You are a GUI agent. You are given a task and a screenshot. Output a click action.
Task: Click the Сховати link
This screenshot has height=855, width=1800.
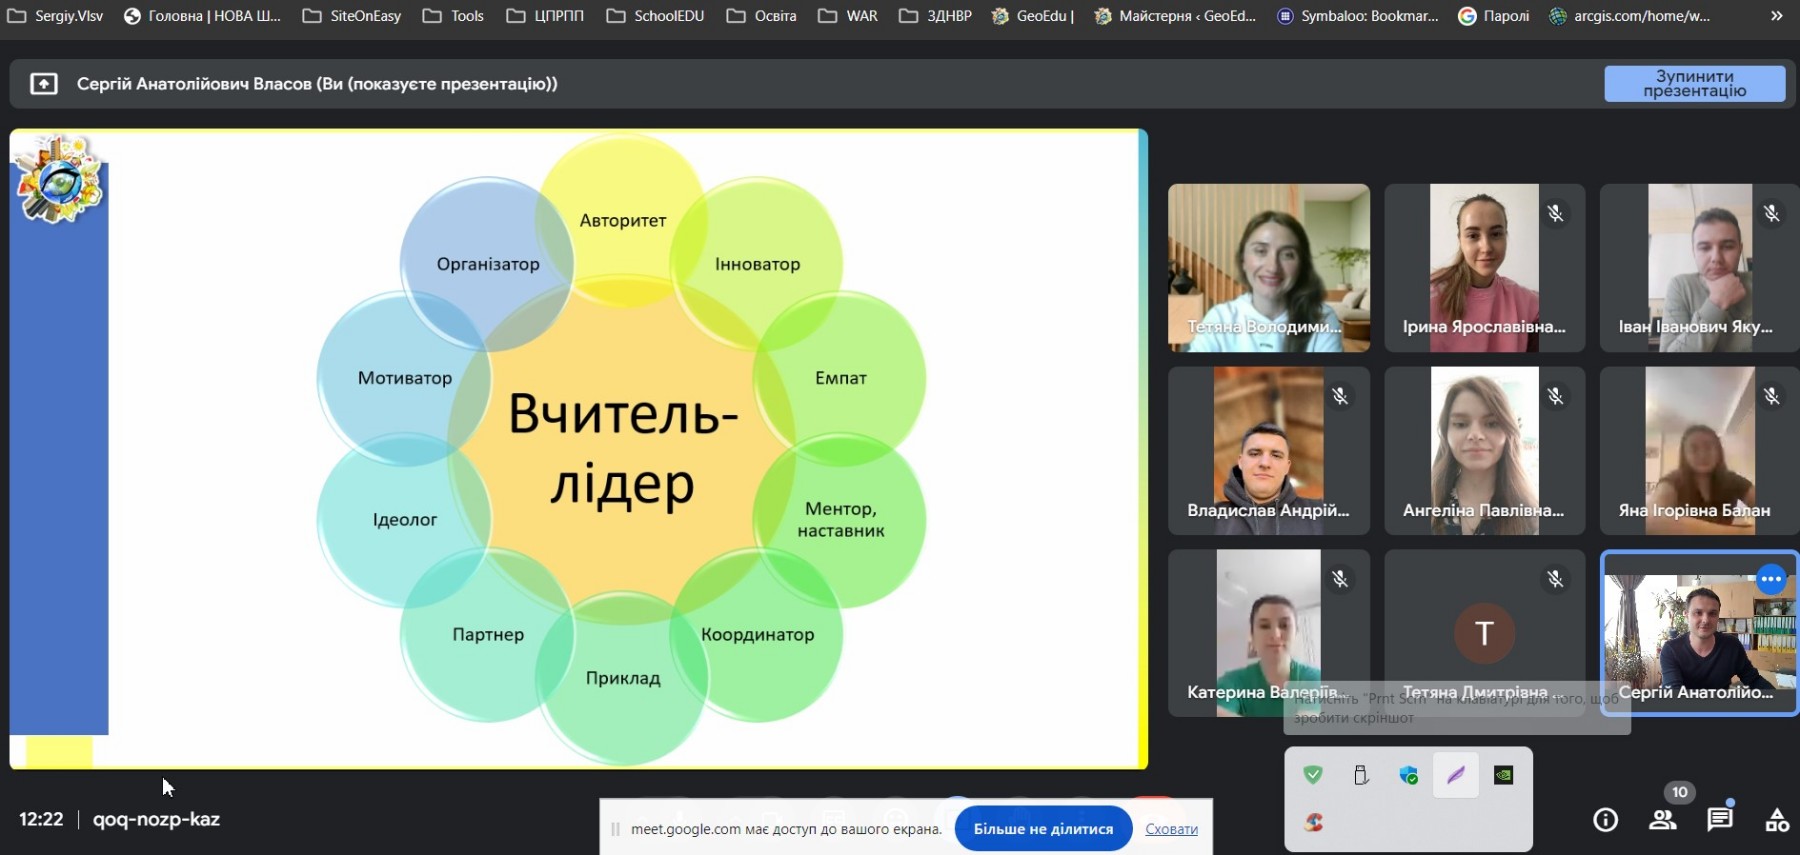click(x=1171, y=829)
